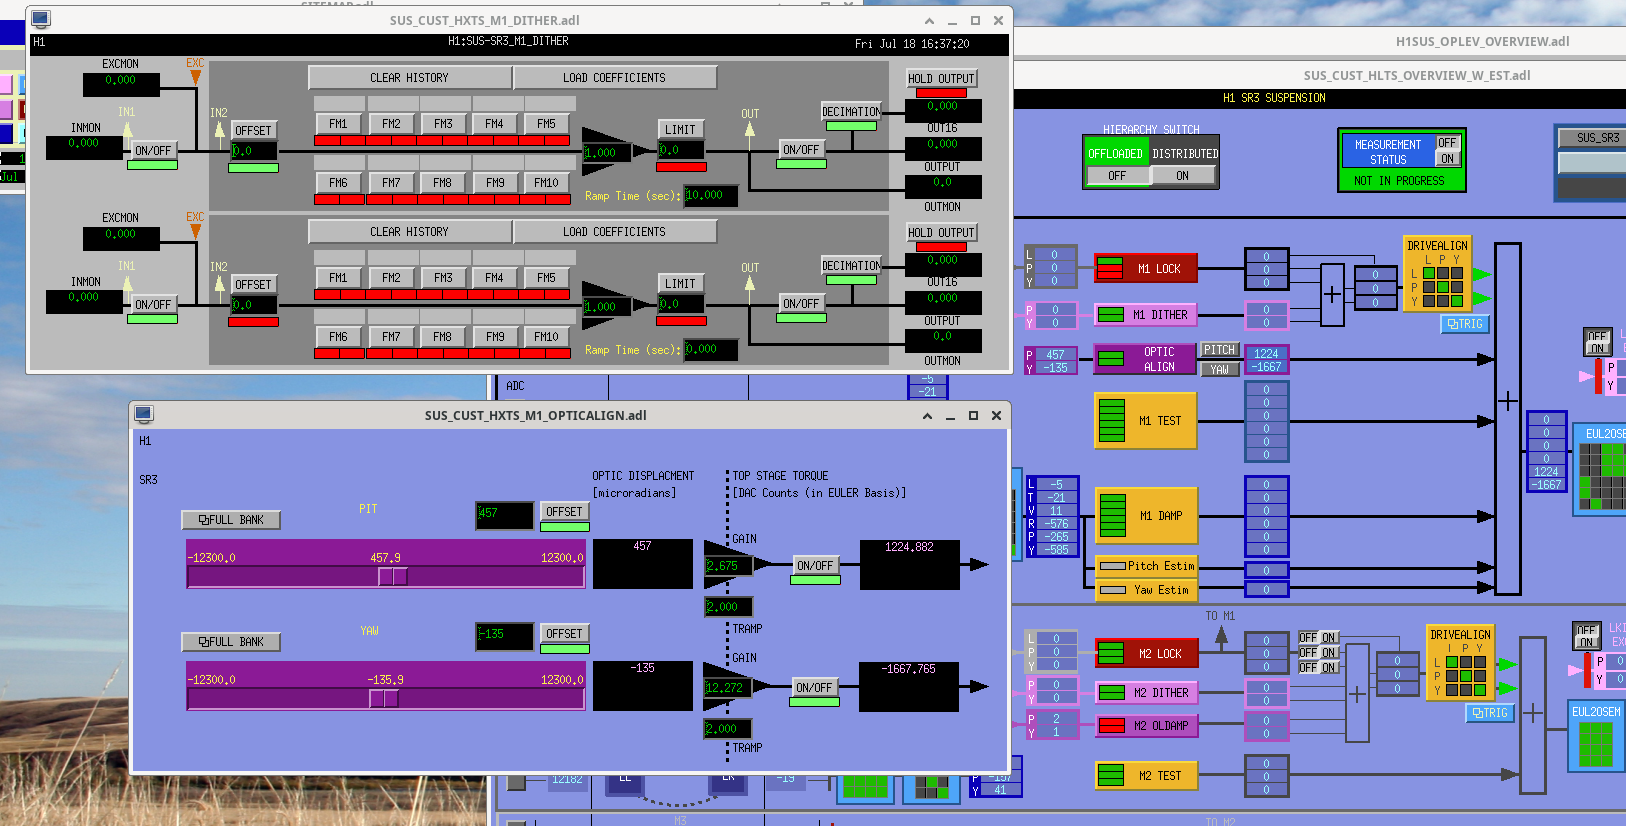This screenshot has width=1626, height=826.
Task: Click TRIG under the M1 DRIVEALIGN matrix
Action: click(1465, 324)
